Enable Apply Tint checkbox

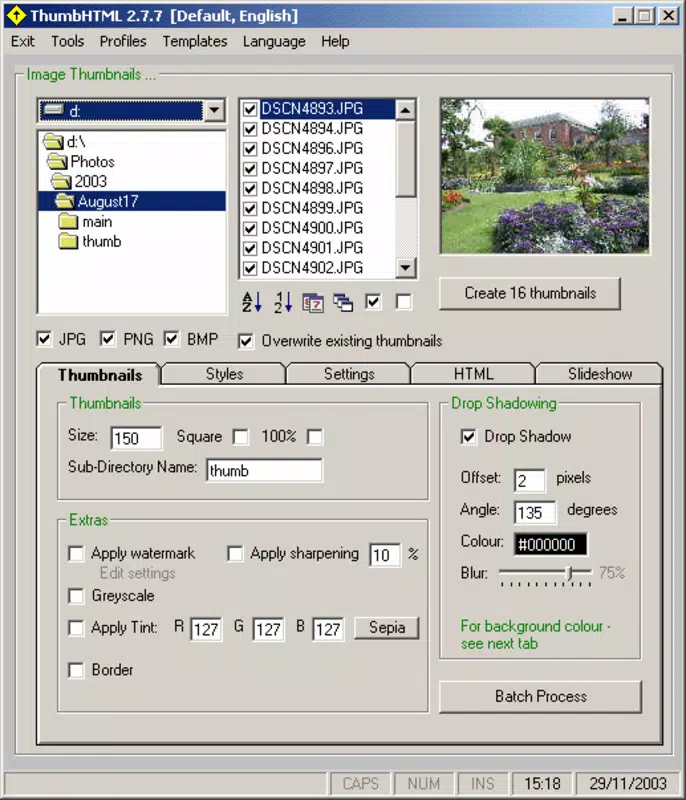(76, 628)
